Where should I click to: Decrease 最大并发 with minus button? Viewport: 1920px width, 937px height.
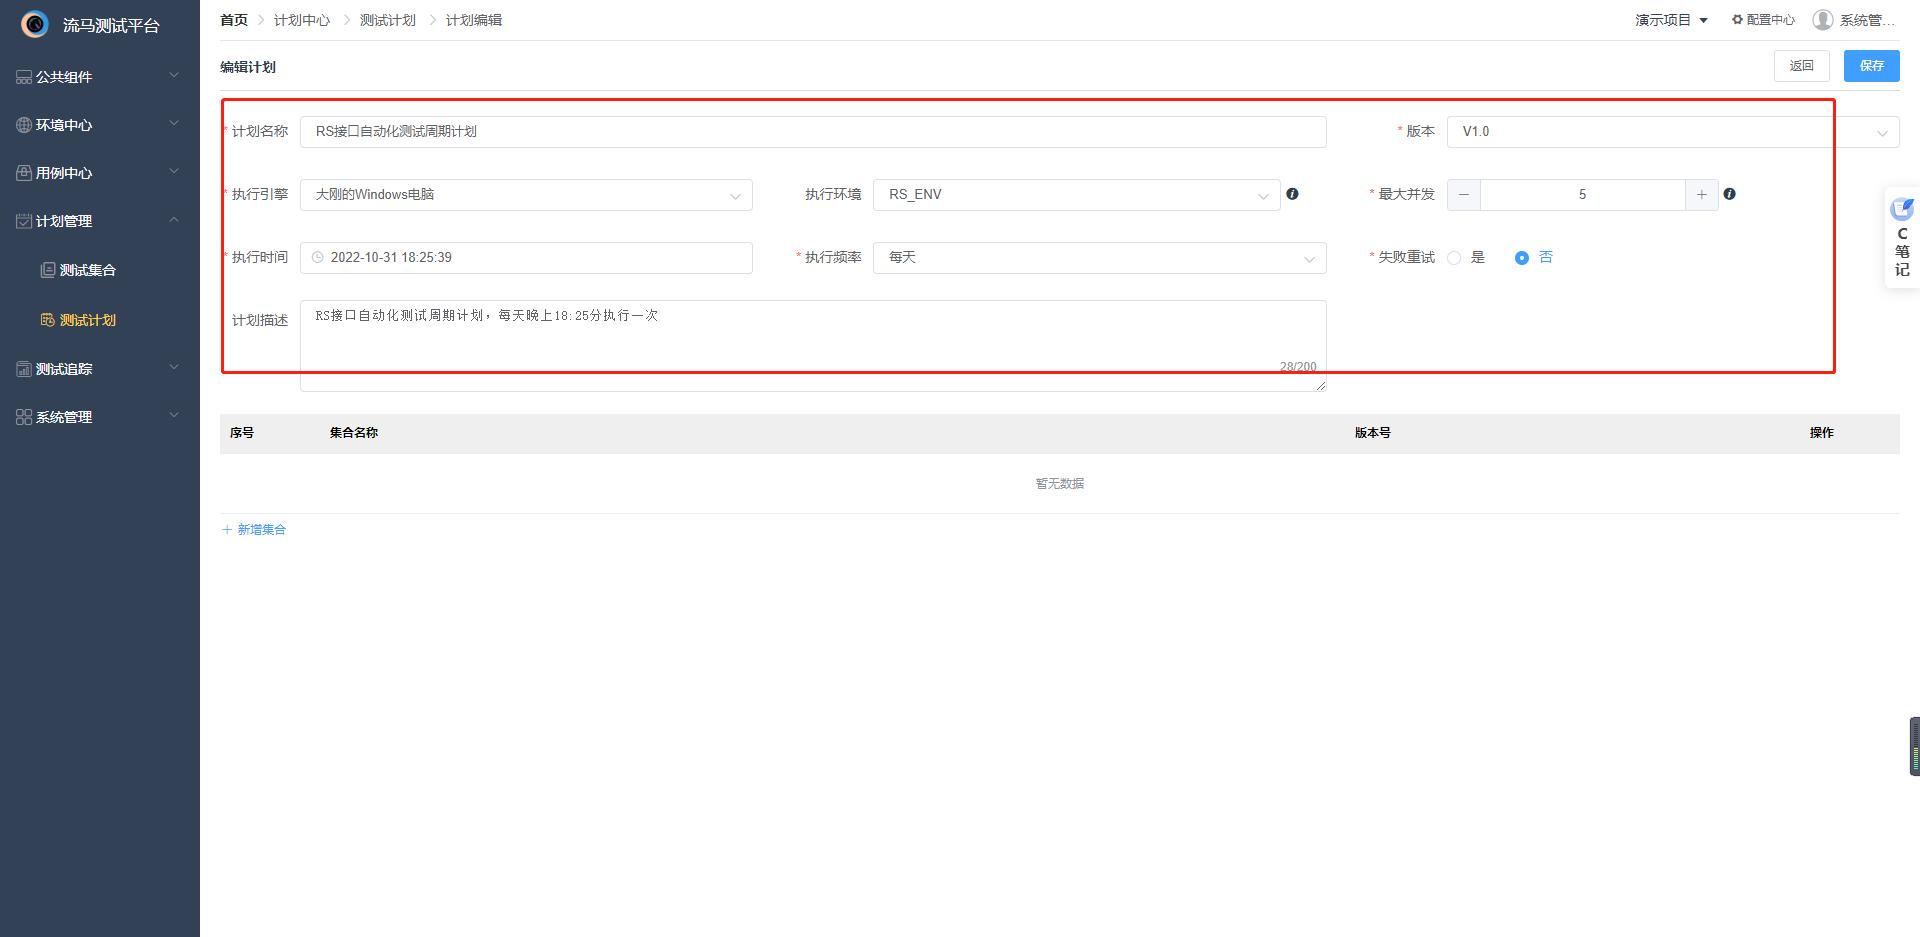(x=1464, y=195)
